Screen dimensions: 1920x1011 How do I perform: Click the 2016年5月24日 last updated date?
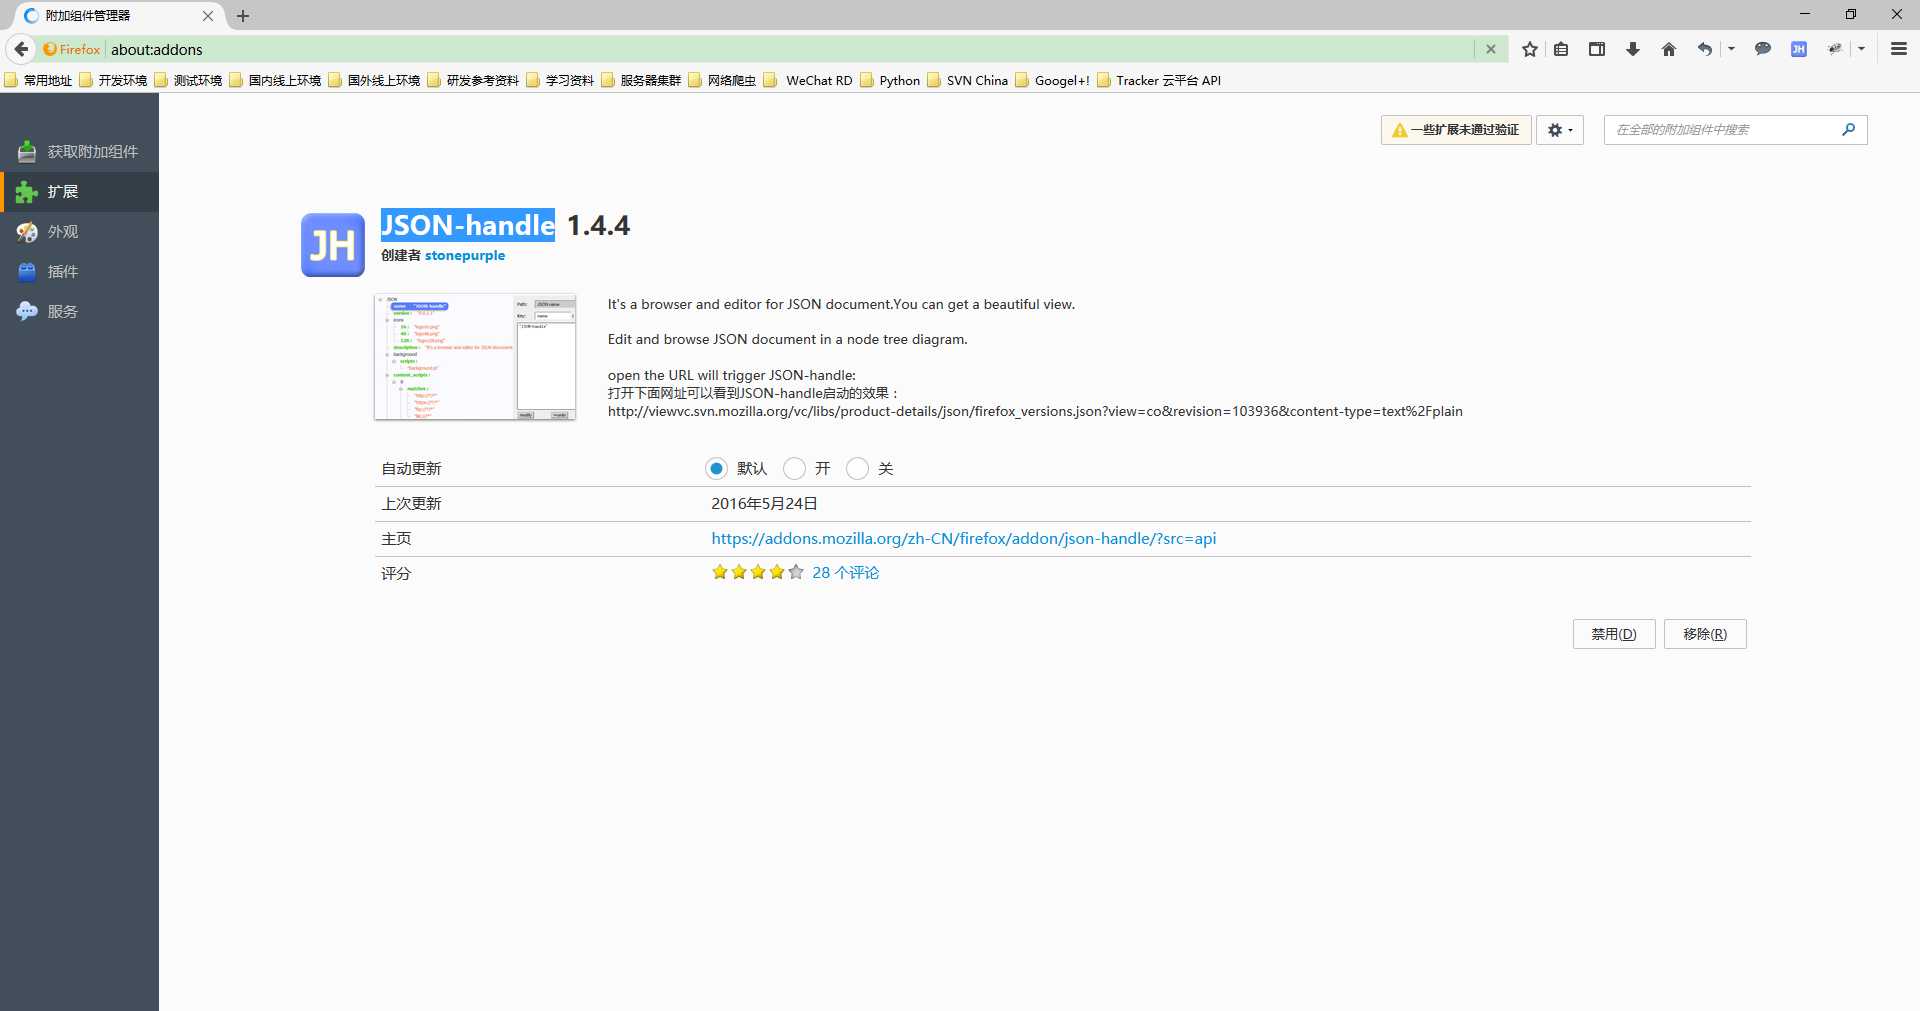coord(764,504)
